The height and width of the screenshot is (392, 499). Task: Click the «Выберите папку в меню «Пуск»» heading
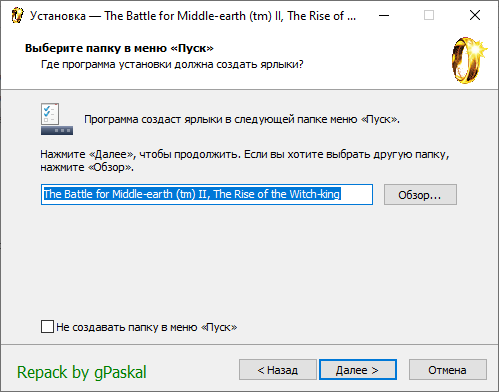[119, 48]
